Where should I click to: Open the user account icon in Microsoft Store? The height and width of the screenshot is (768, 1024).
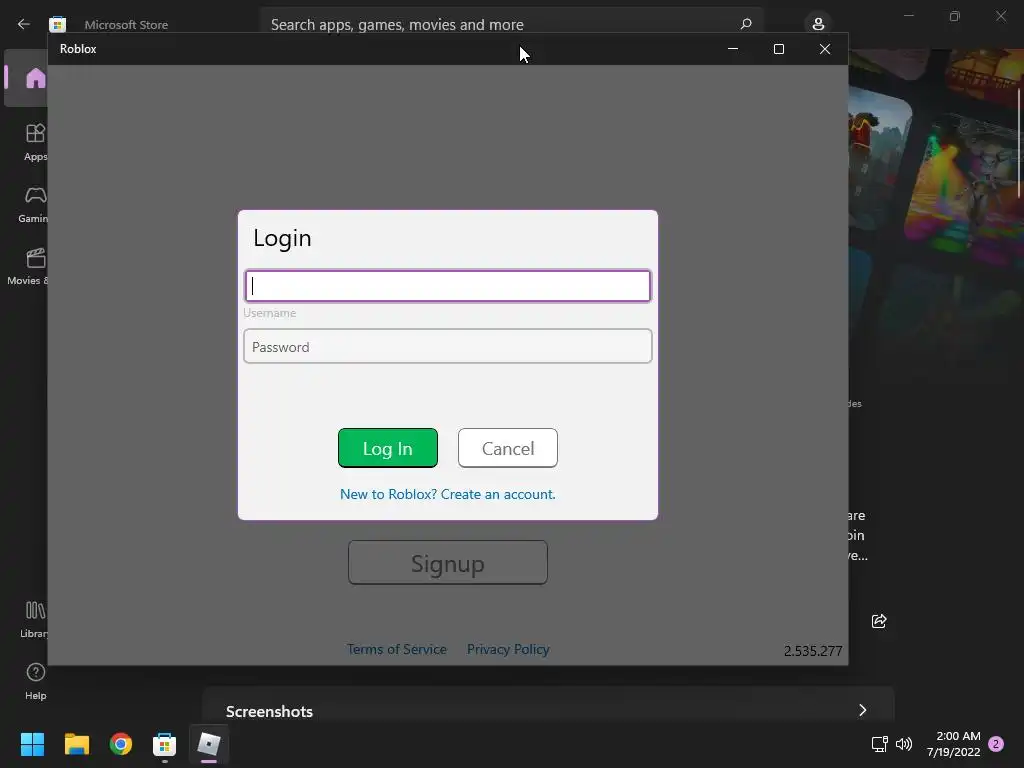(818, 24)
